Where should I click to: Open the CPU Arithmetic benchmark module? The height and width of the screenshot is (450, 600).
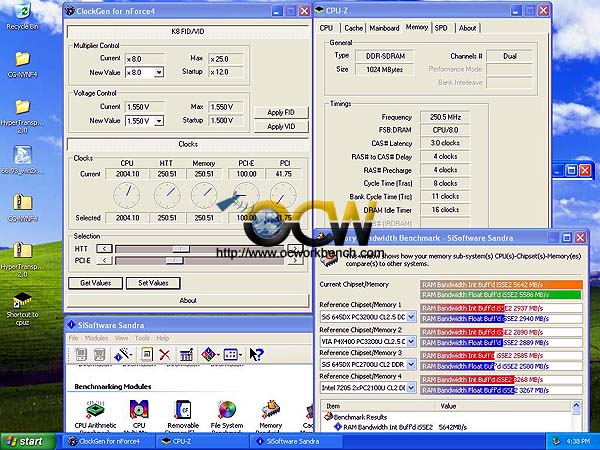coord(95,410)
